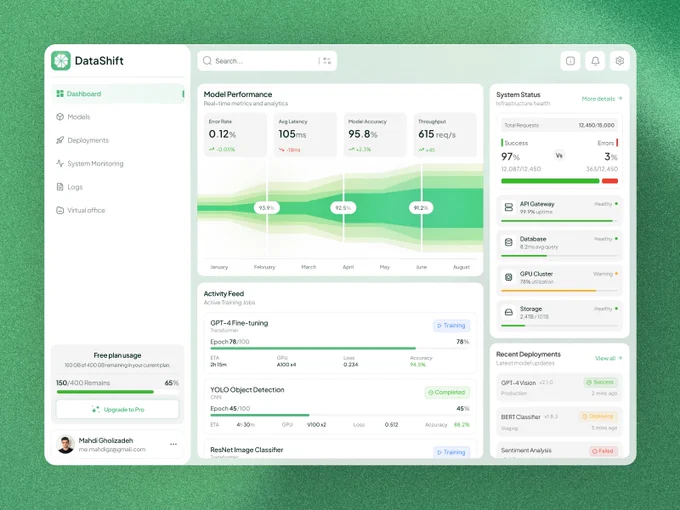Click the 91.2% chart marker
Screen dimensions: 680x510
(421, 208)
